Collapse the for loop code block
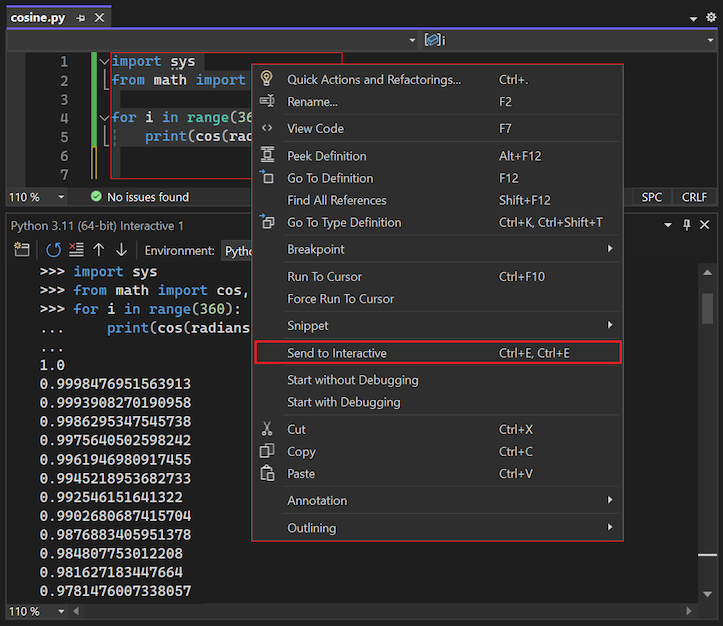723x626 pixels. click(x=103, y=118)
